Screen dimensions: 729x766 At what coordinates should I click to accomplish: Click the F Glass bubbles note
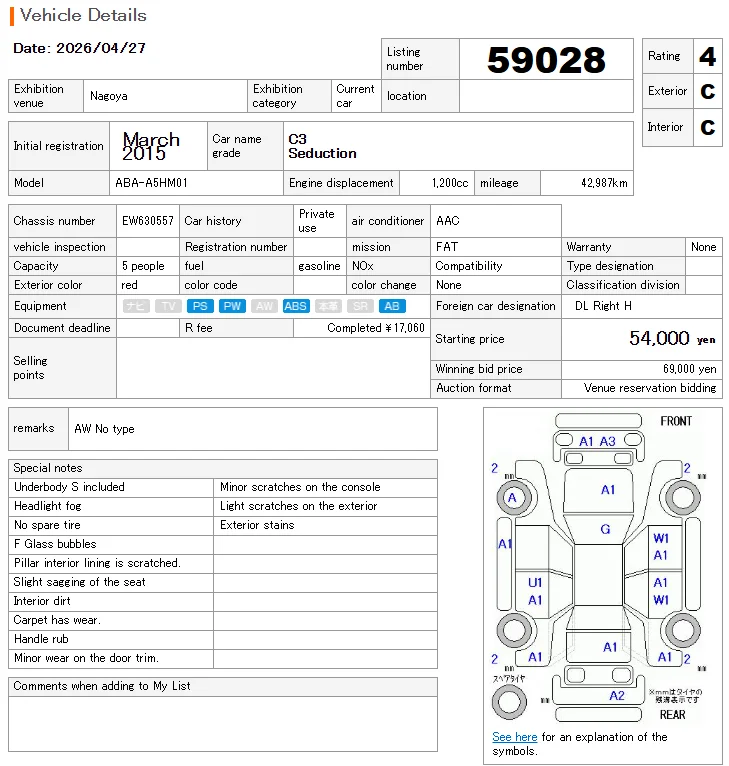[x=55, y=544]
